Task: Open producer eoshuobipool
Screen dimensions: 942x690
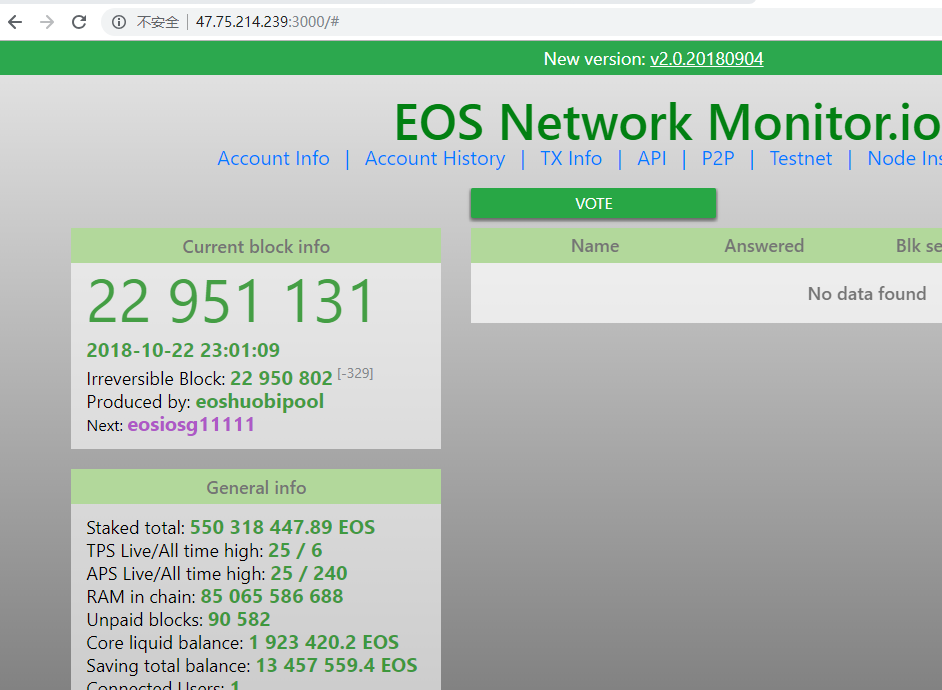Action: (260, 401)
